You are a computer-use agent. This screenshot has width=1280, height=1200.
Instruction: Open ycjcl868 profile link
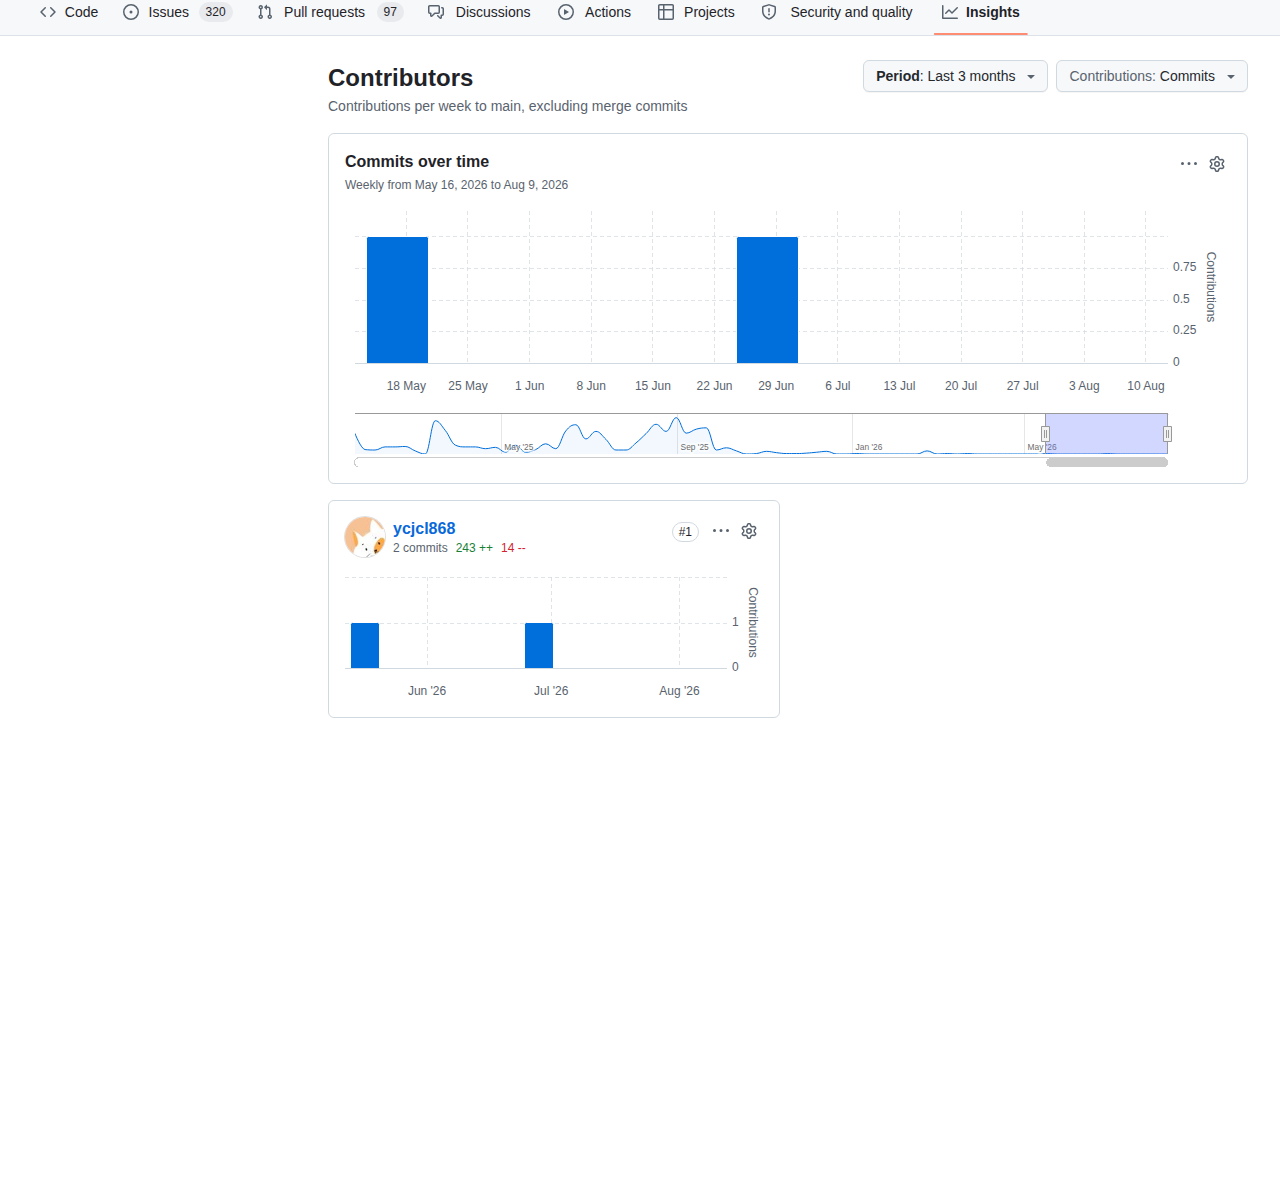pyautogui.click(x=424, y=528)
